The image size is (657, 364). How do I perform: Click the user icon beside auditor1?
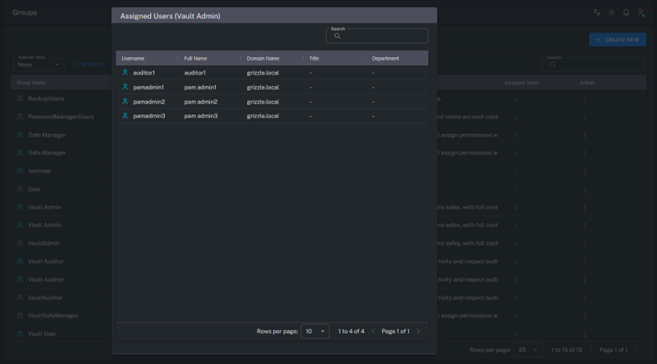[x=125, y=72]
